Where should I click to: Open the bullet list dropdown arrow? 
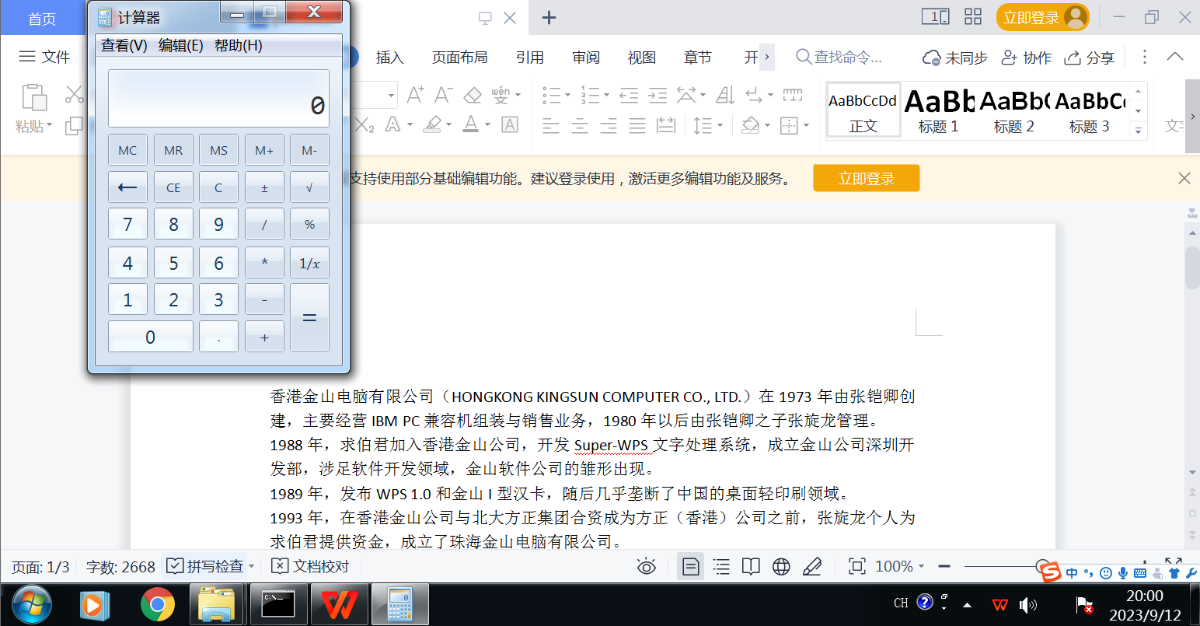pyautogui.click(x=566, y=95)
